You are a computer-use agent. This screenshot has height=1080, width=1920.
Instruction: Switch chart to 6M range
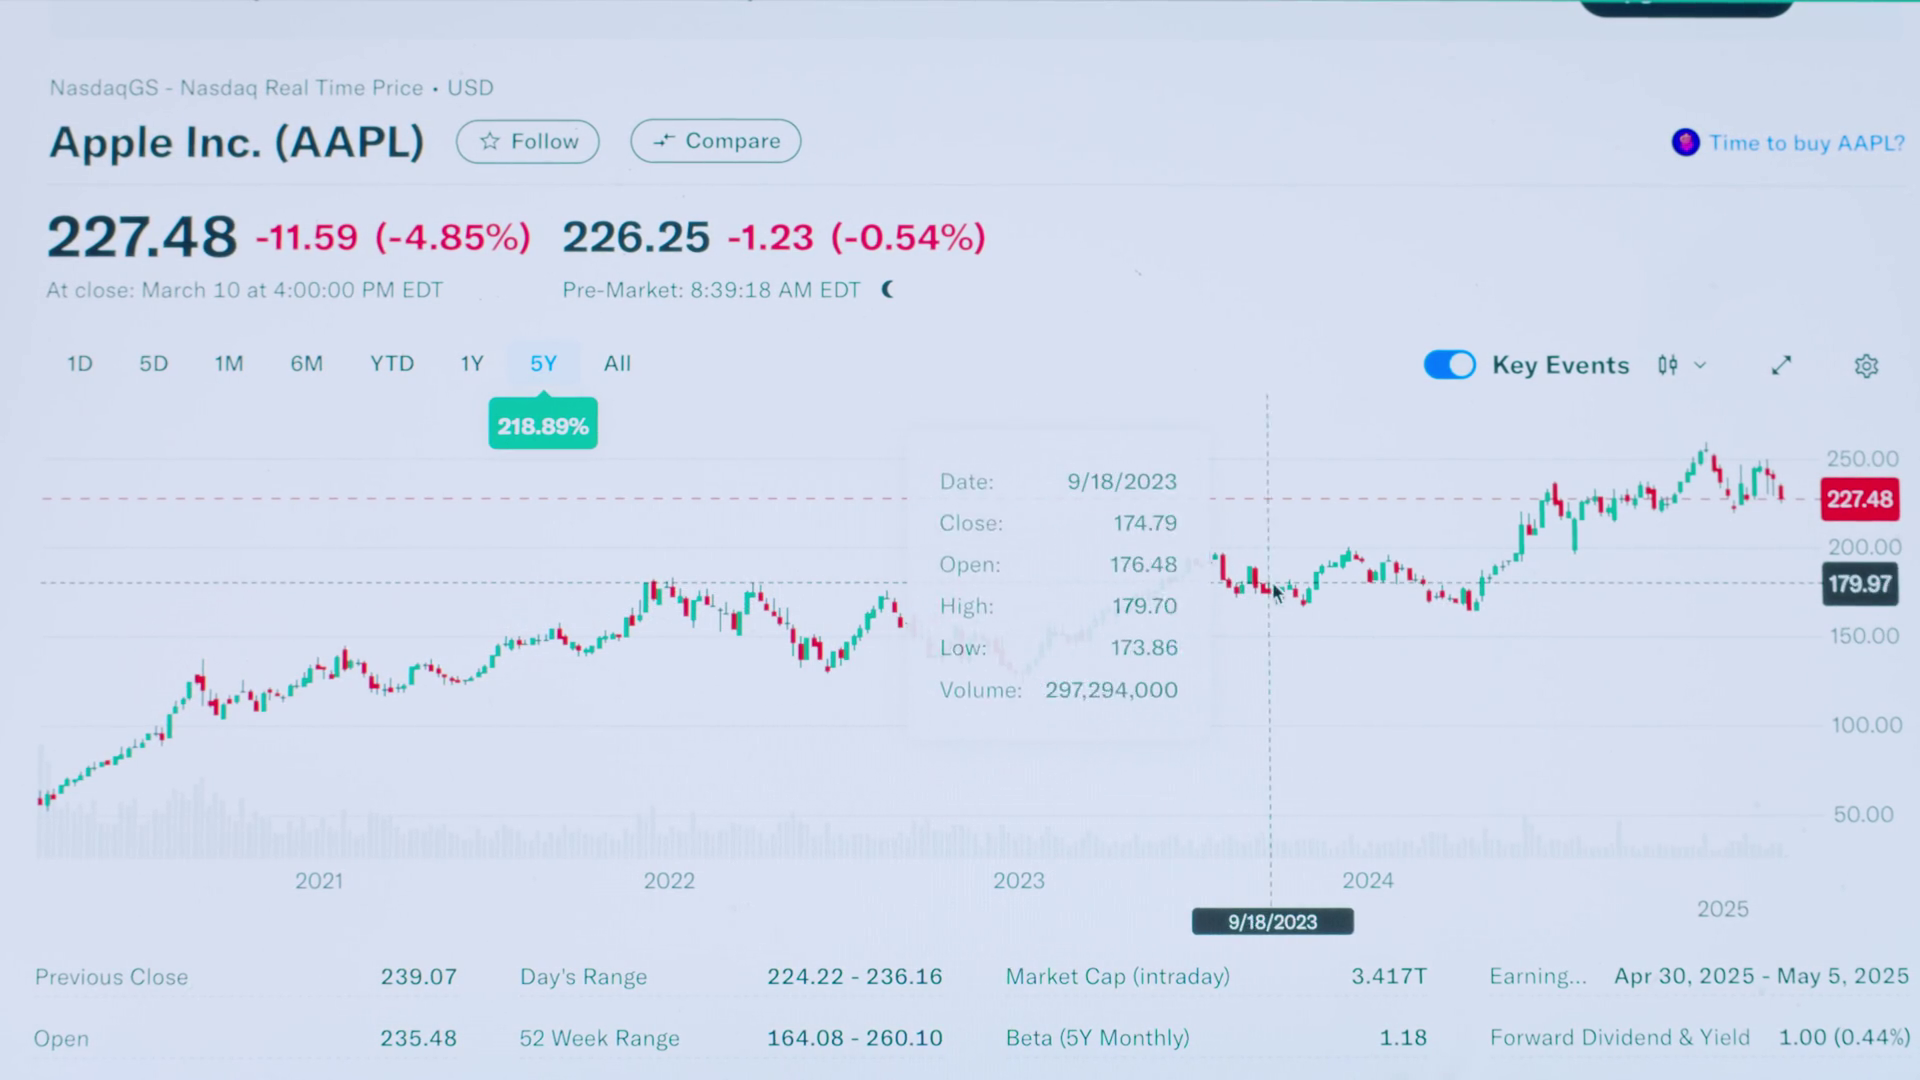pos(306,364)
